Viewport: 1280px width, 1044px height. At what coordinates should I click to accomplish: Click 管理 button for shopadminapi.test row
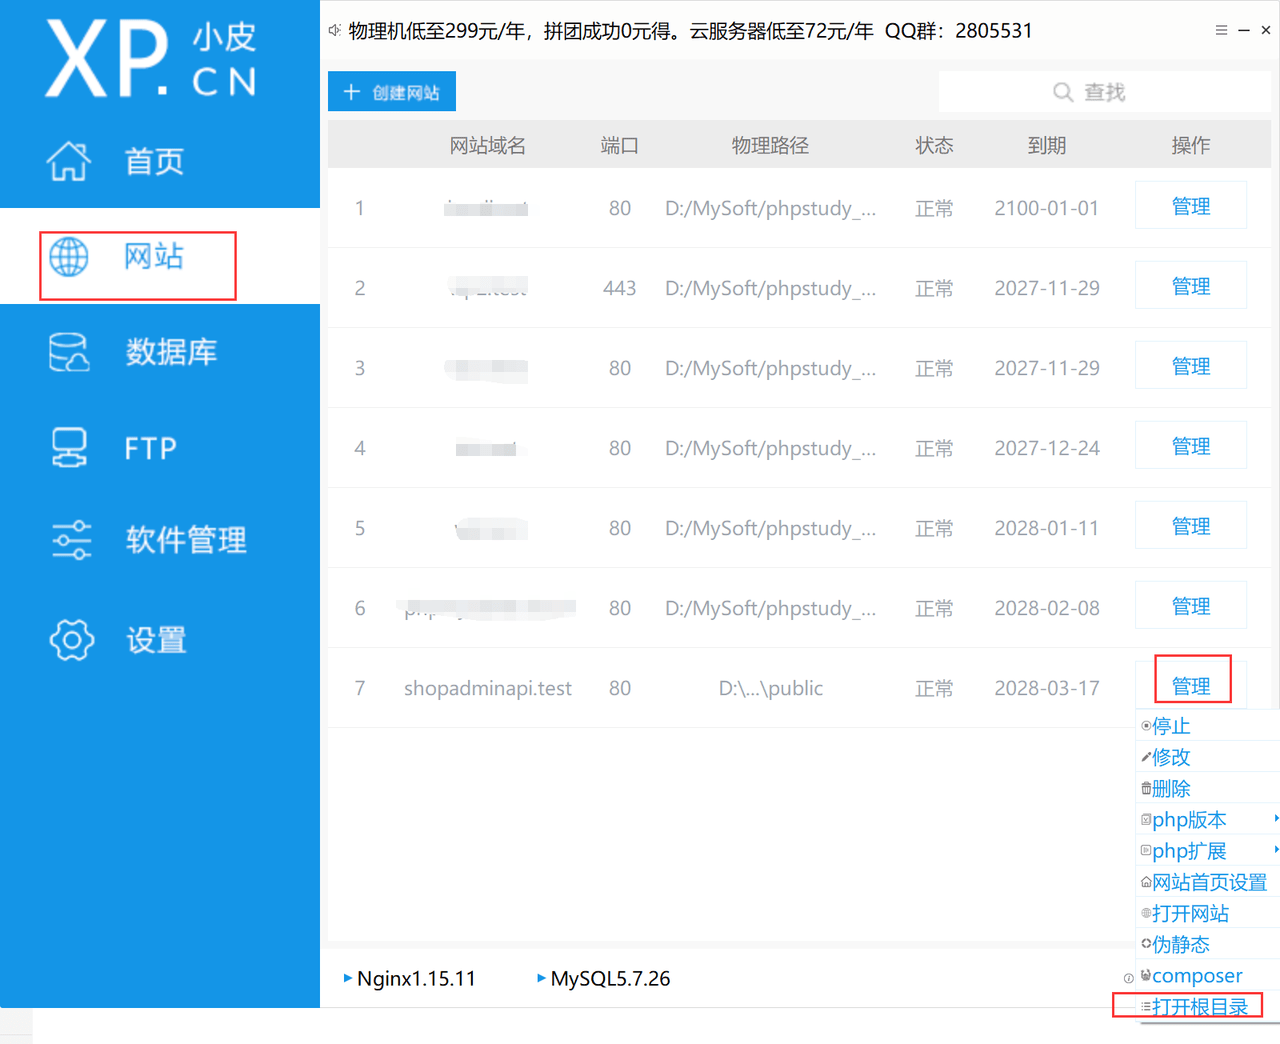coord(1191,686)
